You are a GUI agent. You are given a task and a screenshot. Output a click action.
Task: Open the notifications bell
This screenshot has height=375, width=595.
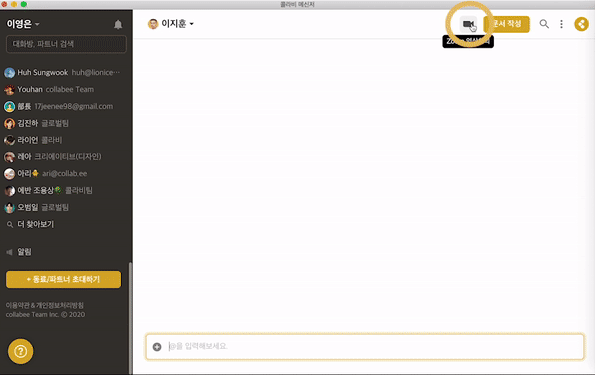point(118,24)
